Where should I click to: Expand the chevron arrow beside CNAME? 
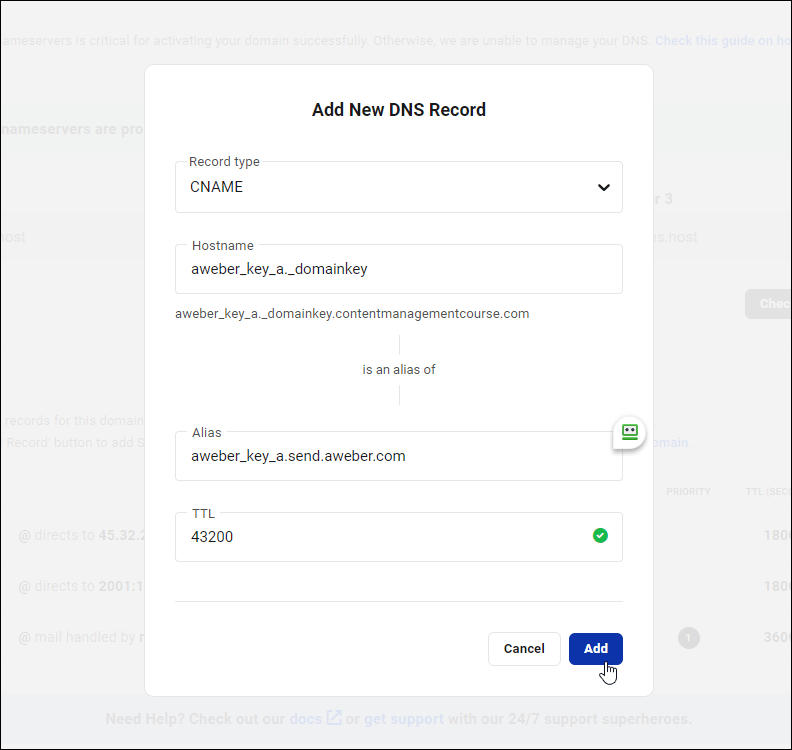click(604, 187)
